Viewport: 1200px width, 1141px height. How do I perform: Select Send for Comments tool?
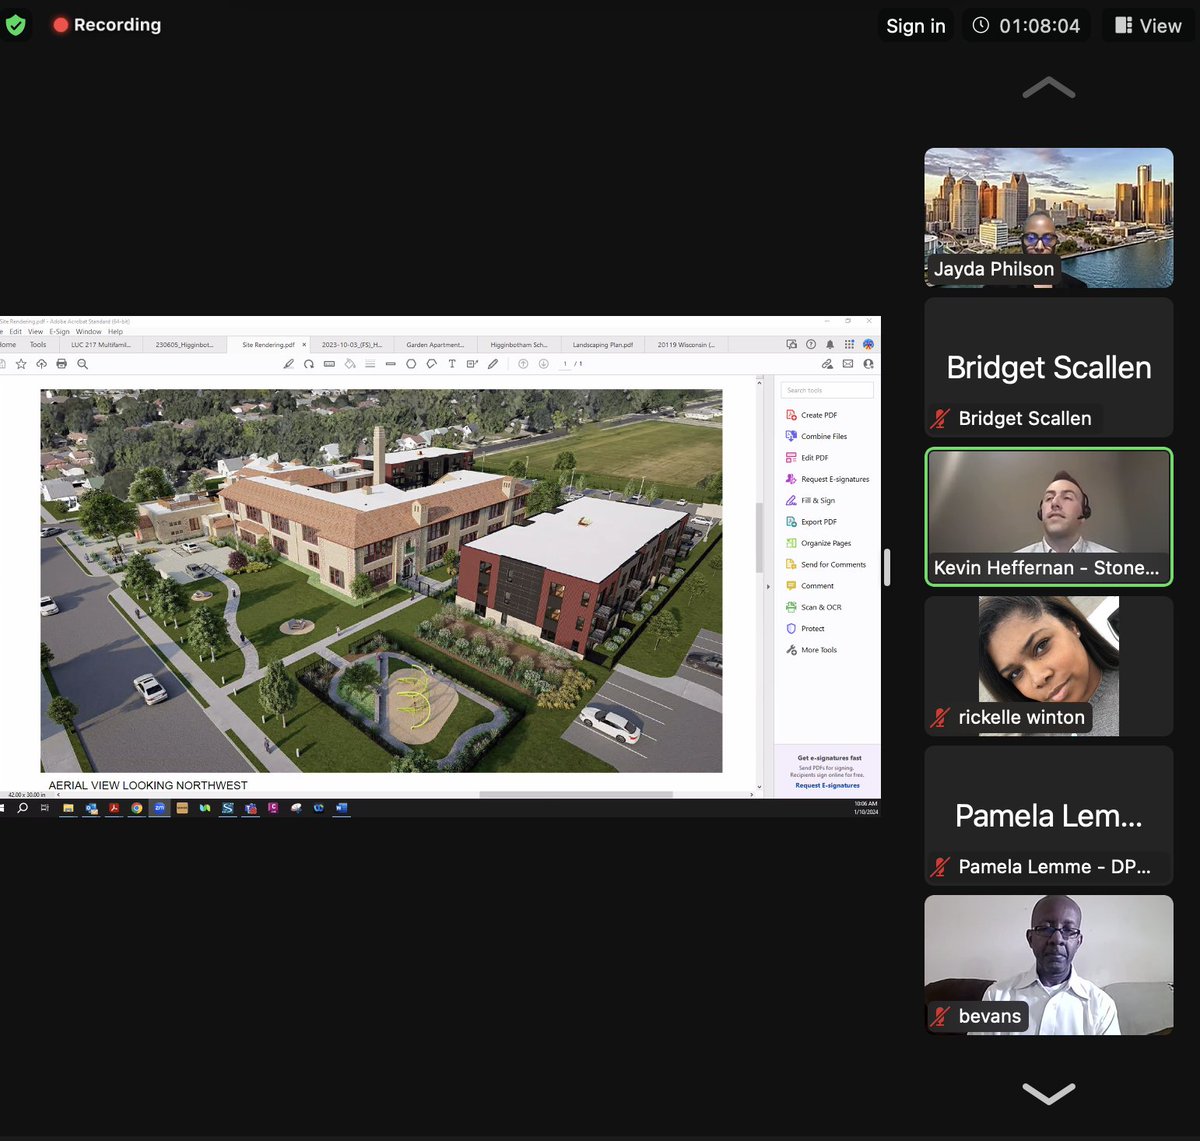tap(827, 565)
